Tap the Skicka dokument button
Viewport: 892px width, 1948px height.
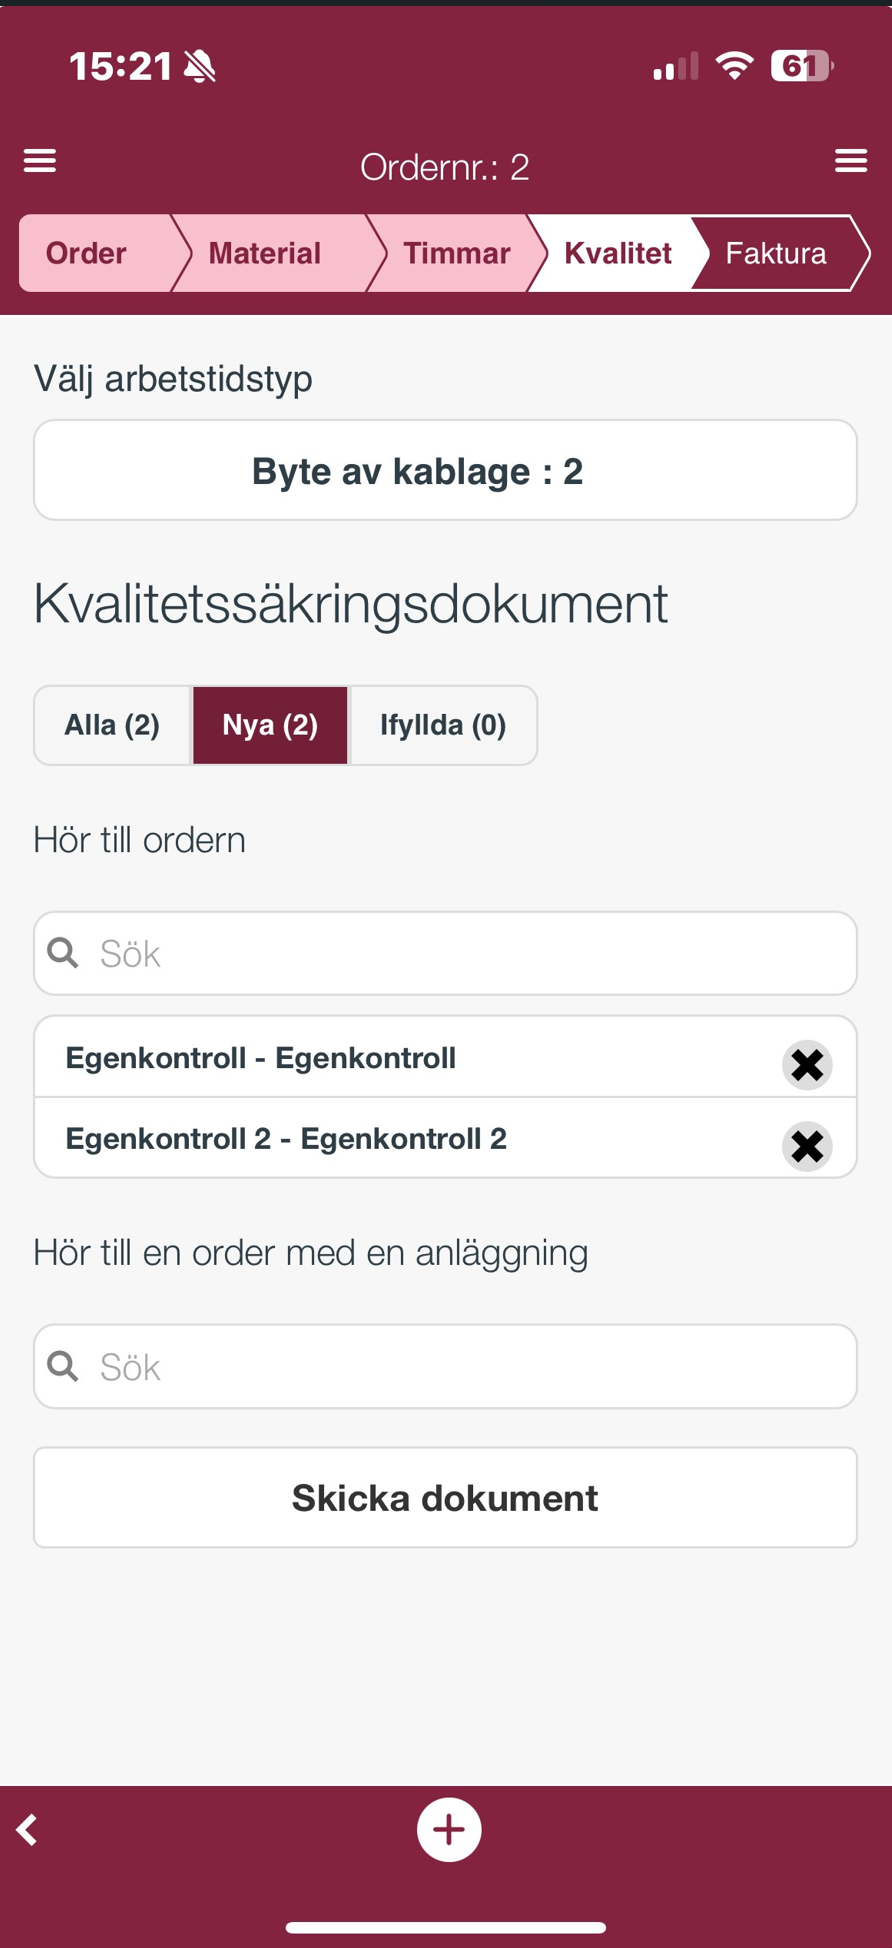tap(446, 1497)
